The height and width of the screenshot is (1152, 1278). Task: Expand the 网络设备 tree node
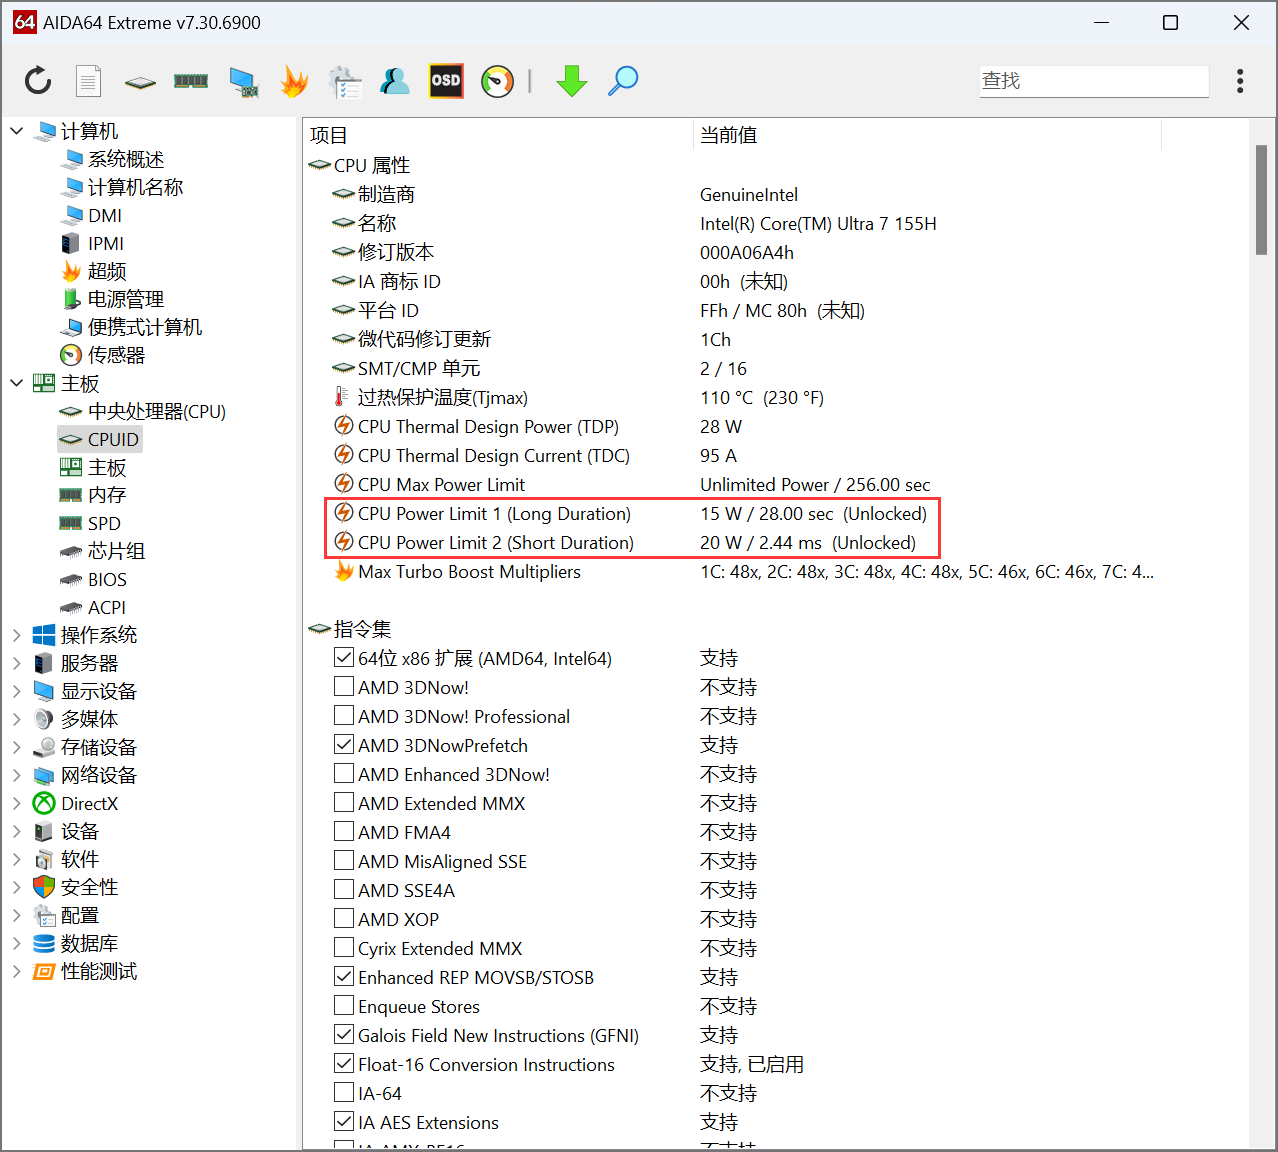point(16,775)
